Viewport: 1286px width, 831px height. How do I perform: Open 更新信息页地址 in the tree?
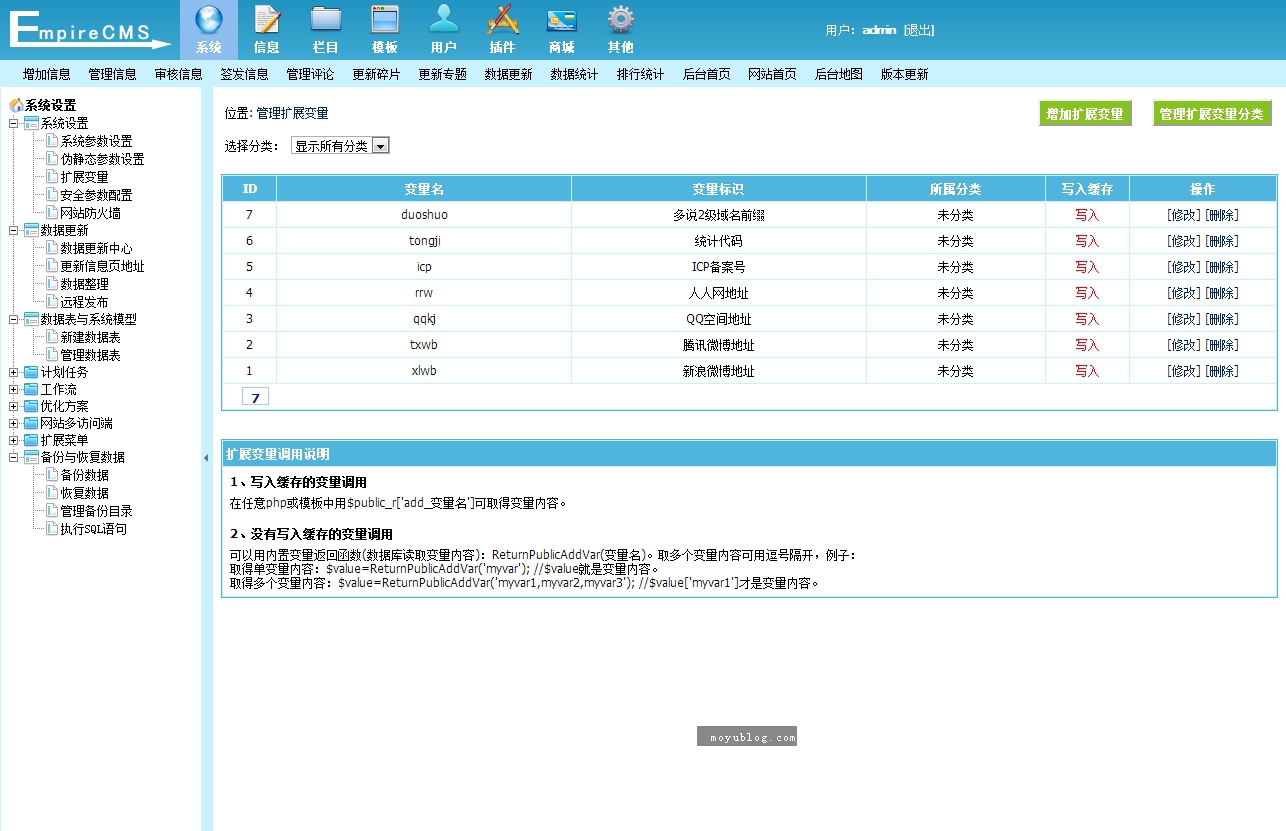102,266
